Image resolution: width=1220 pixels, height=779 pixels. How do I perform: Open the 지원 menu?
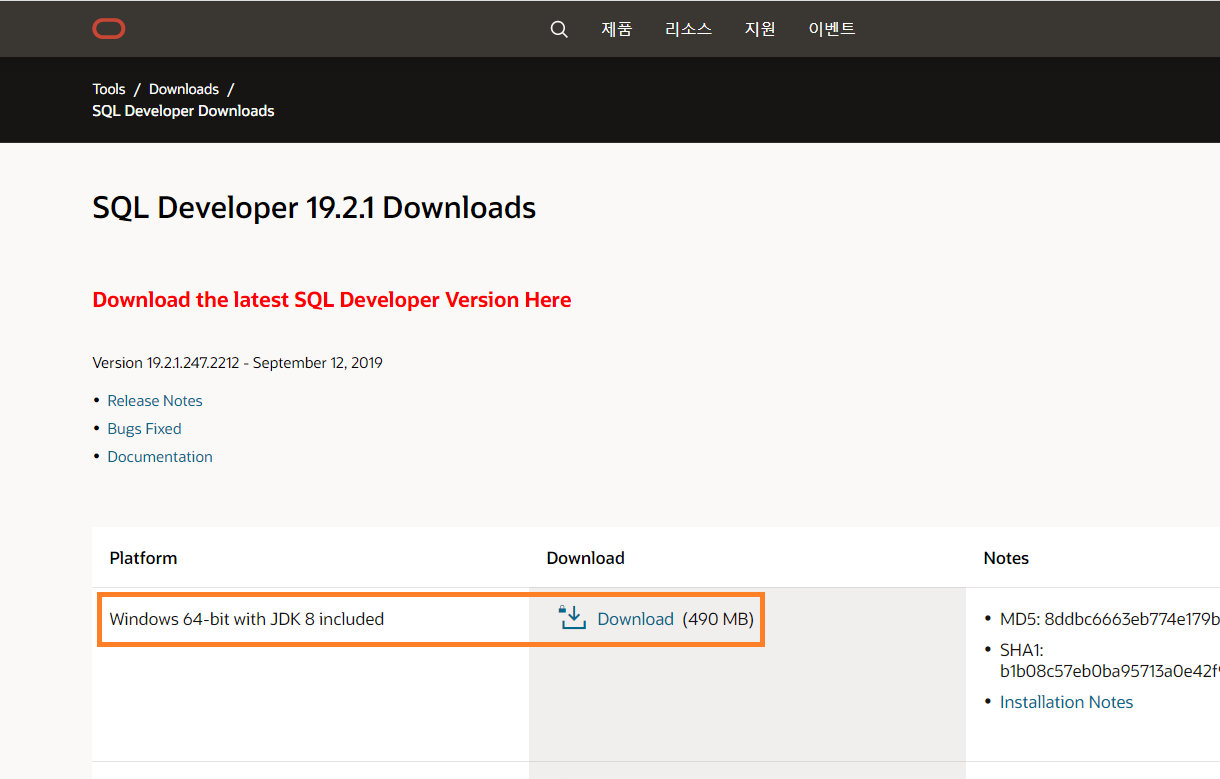pyautogui.click(x=760, y=29)
